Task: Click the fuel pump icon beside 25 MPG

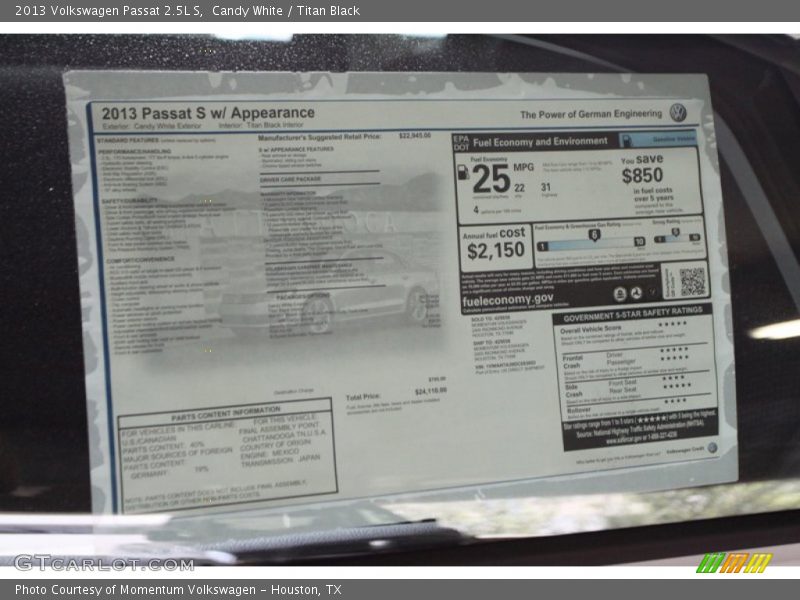Action: 463,172
